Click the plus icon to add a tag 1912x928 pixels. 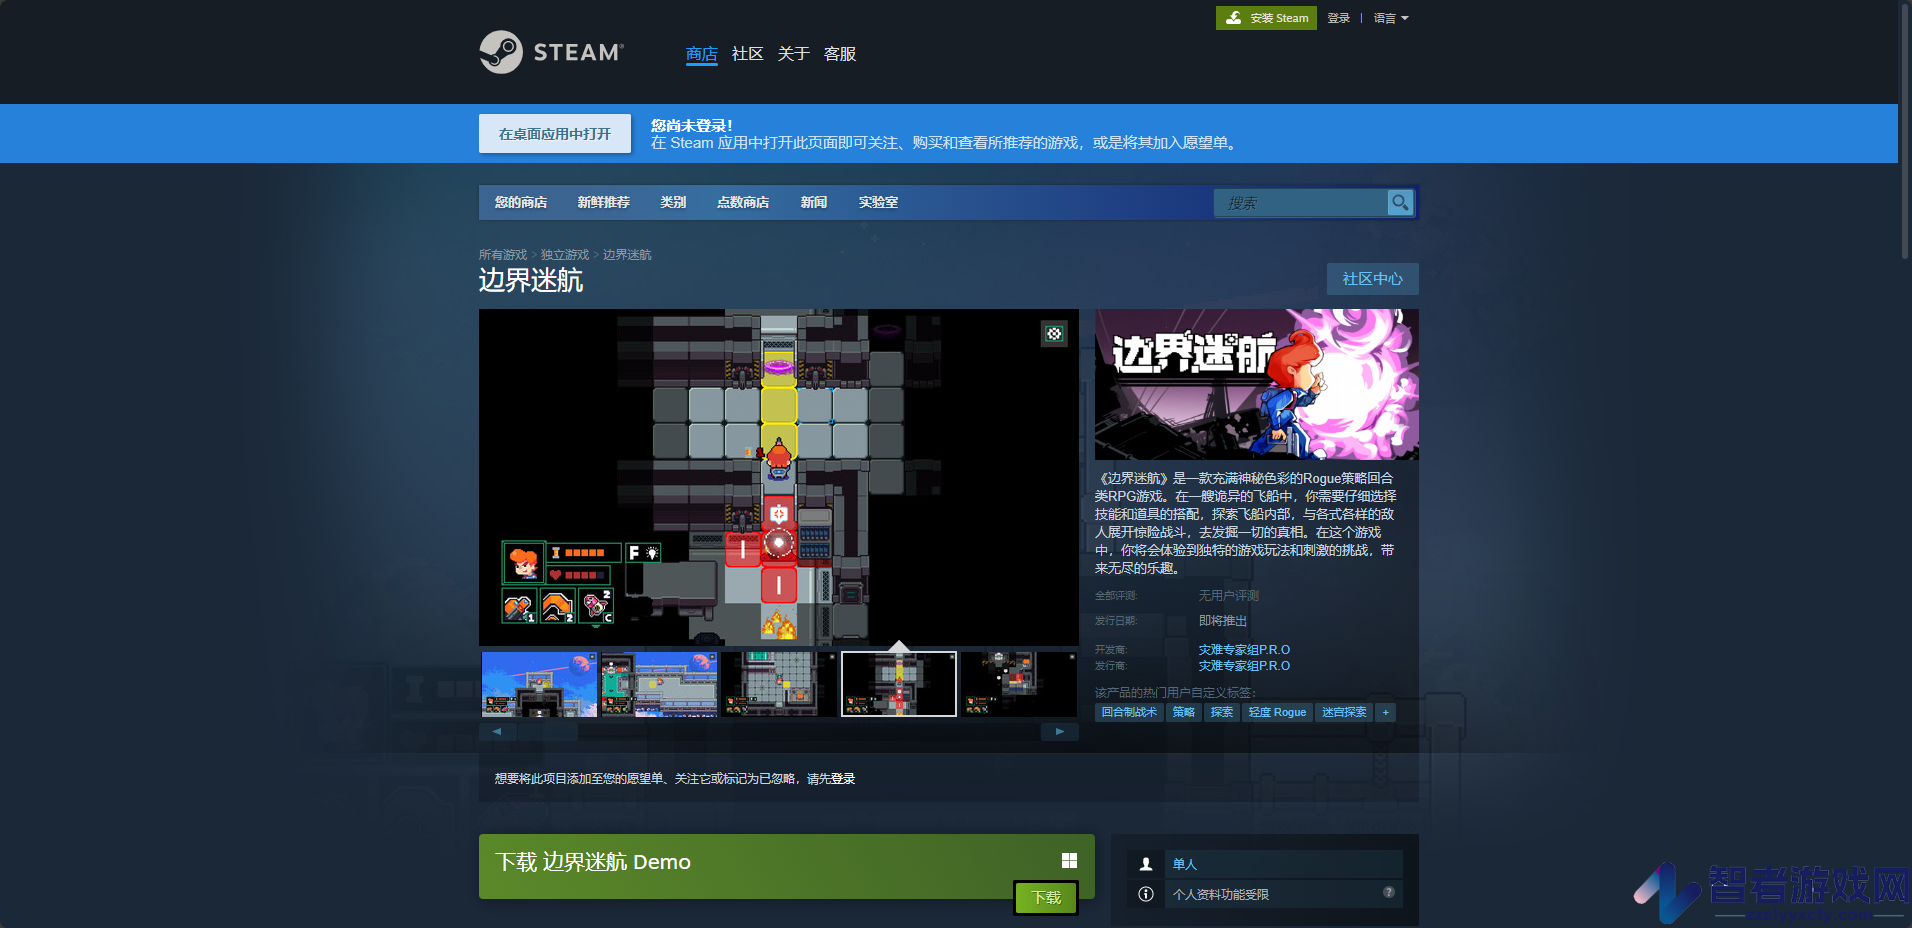1386,712
